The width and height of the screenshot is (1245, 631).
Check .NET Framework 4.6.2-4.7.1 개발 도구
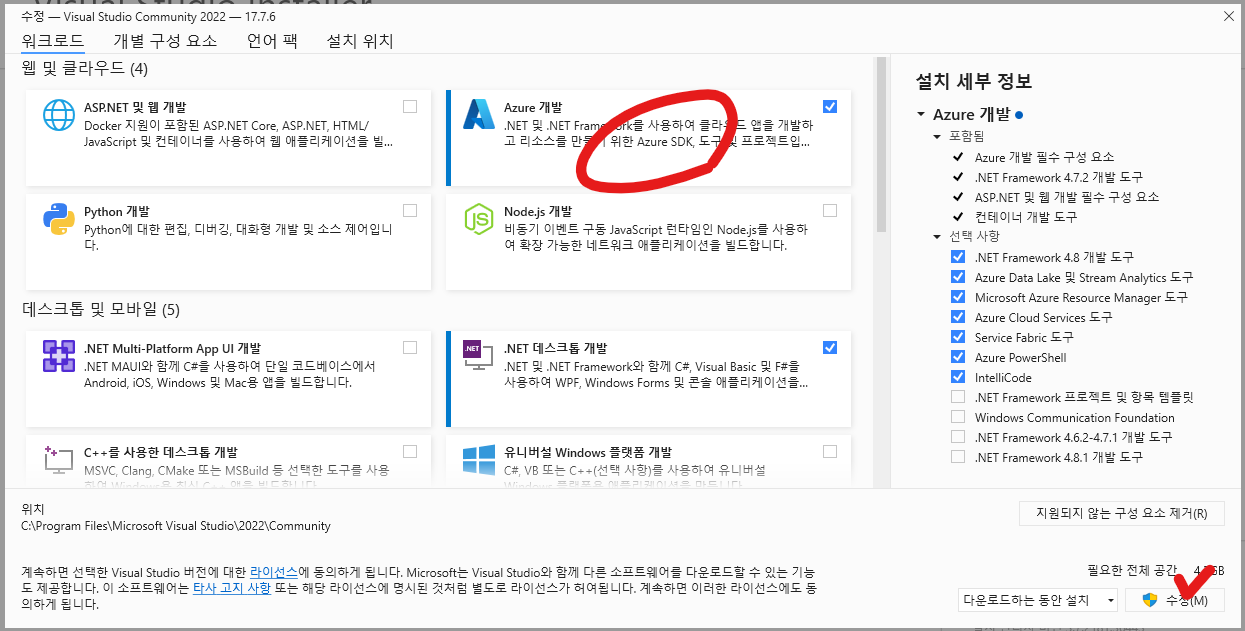958,437
